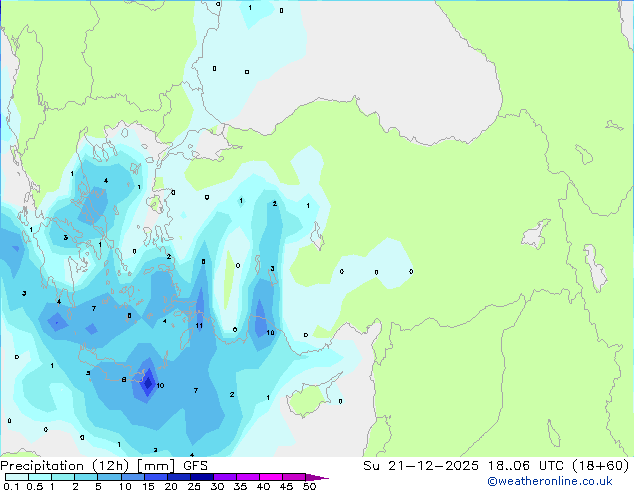Image resolution: width=634 pixels, height=490 pixels.
Task: Click the legend label '15'
Action: pos(148,486)
